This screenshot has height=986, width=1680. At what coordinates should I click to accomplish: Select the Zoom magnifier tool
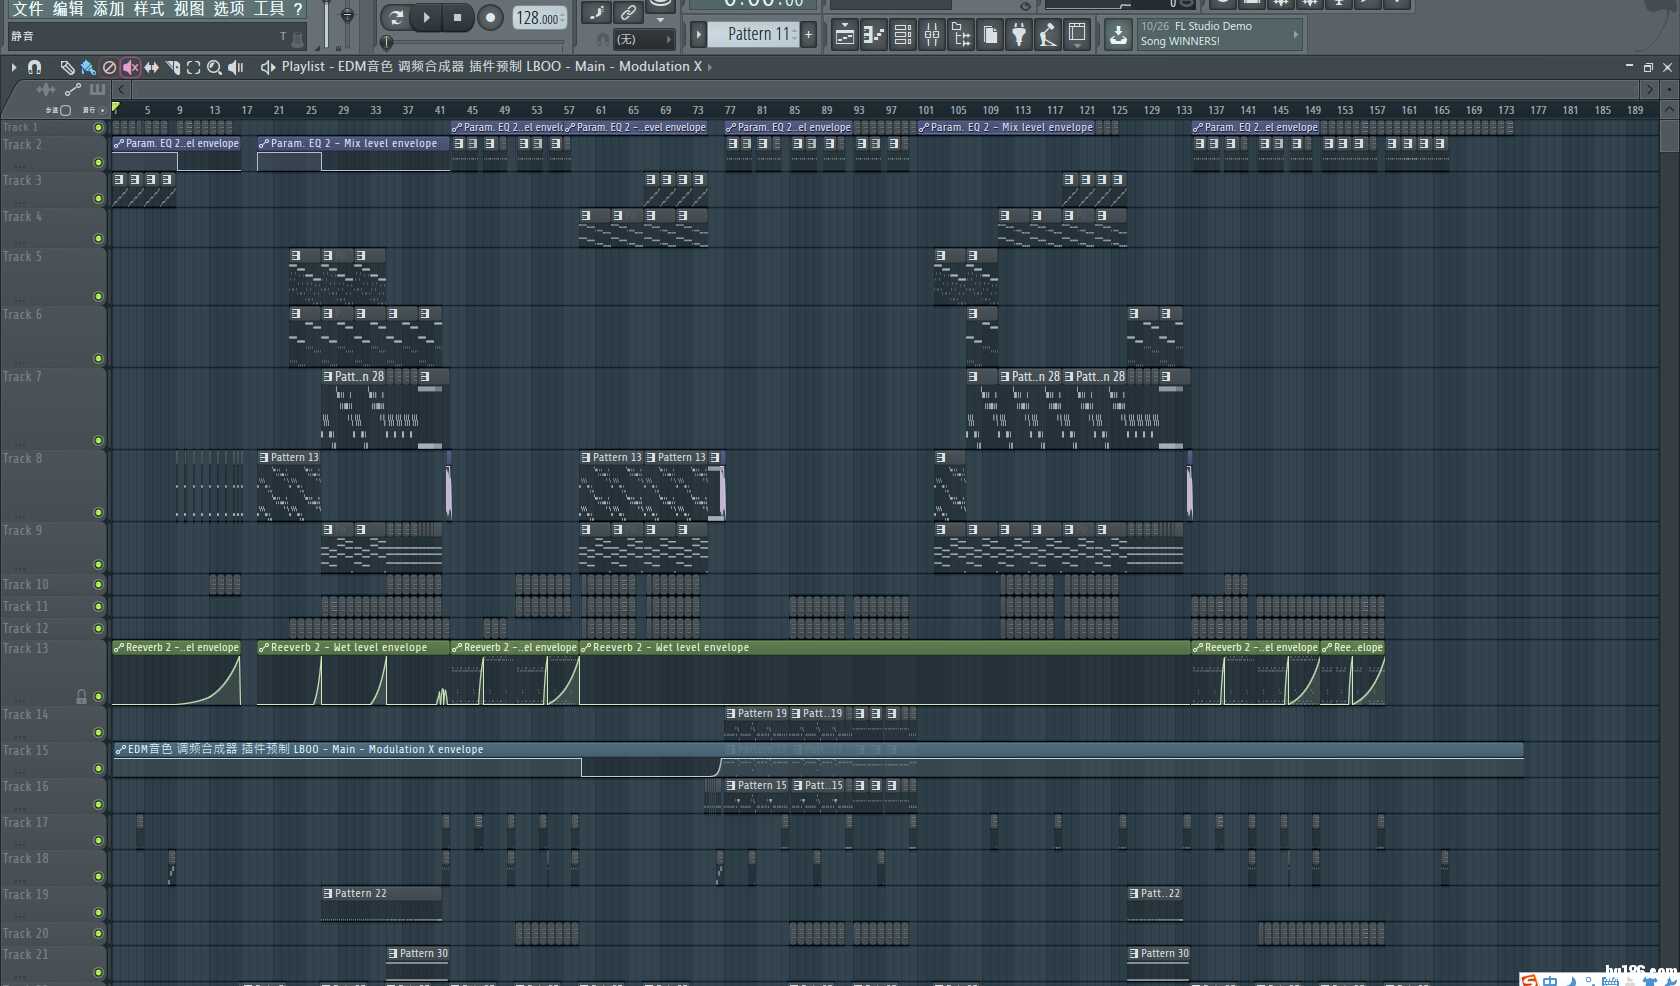214,67
